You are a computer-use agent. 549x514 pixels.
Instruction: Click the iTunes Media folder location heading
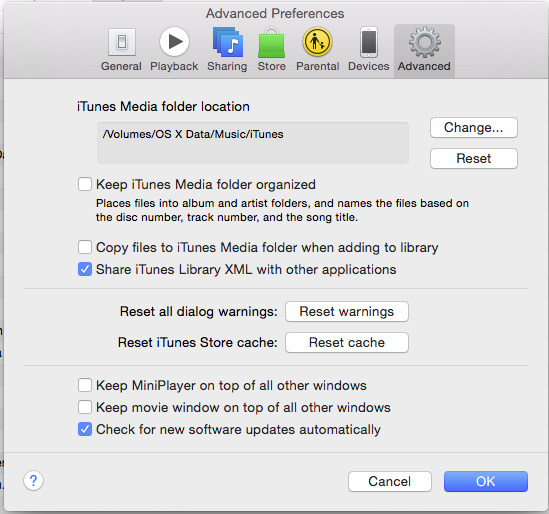point(163,106)
